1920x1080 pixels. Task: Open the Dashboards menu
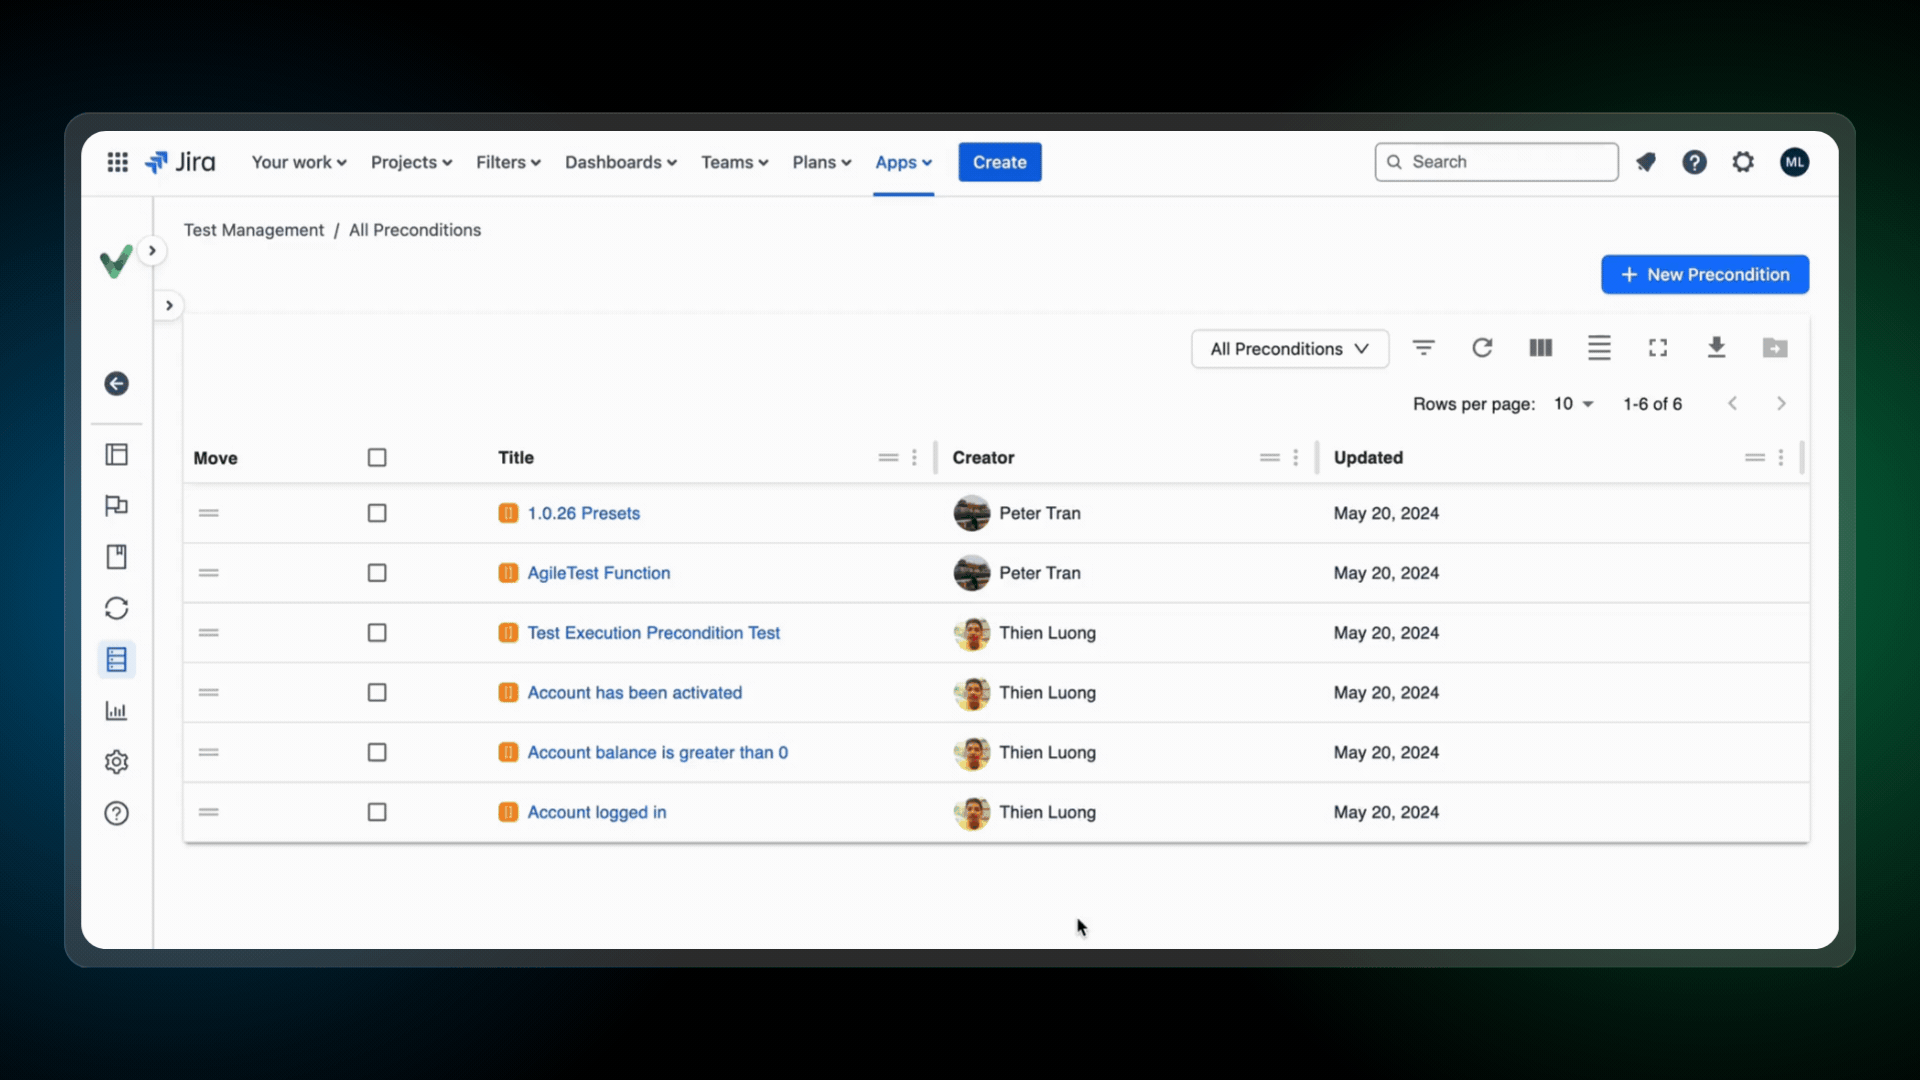620,162
